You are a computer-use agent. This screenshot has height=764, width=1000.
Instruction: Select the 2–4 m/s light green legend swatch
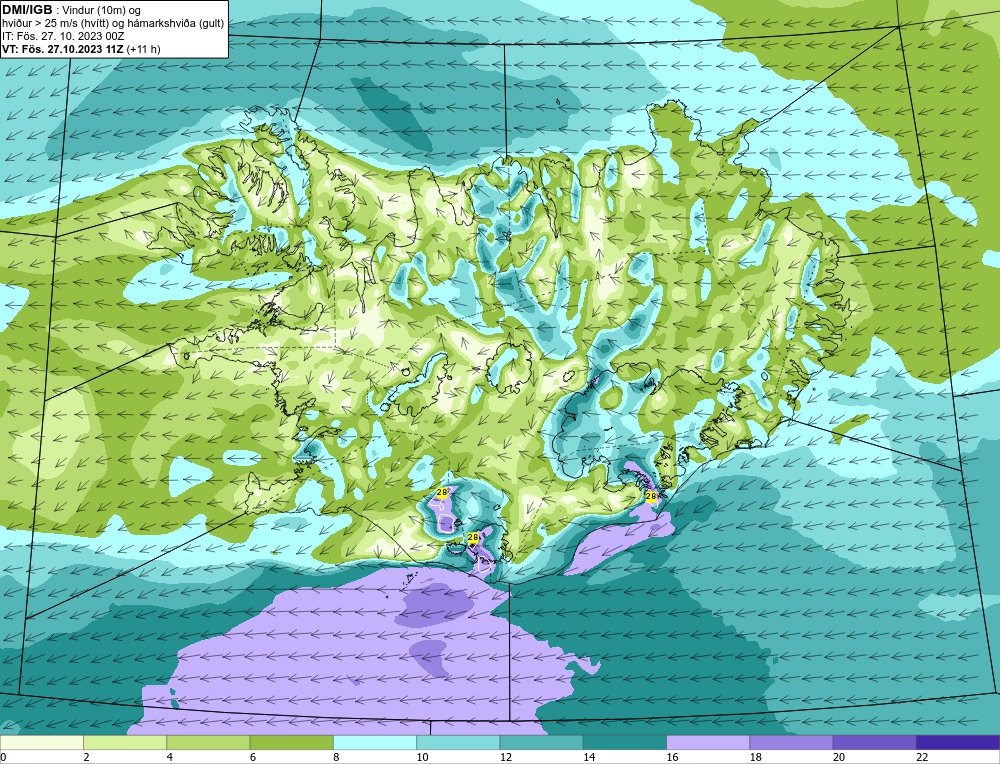point(125,742)
